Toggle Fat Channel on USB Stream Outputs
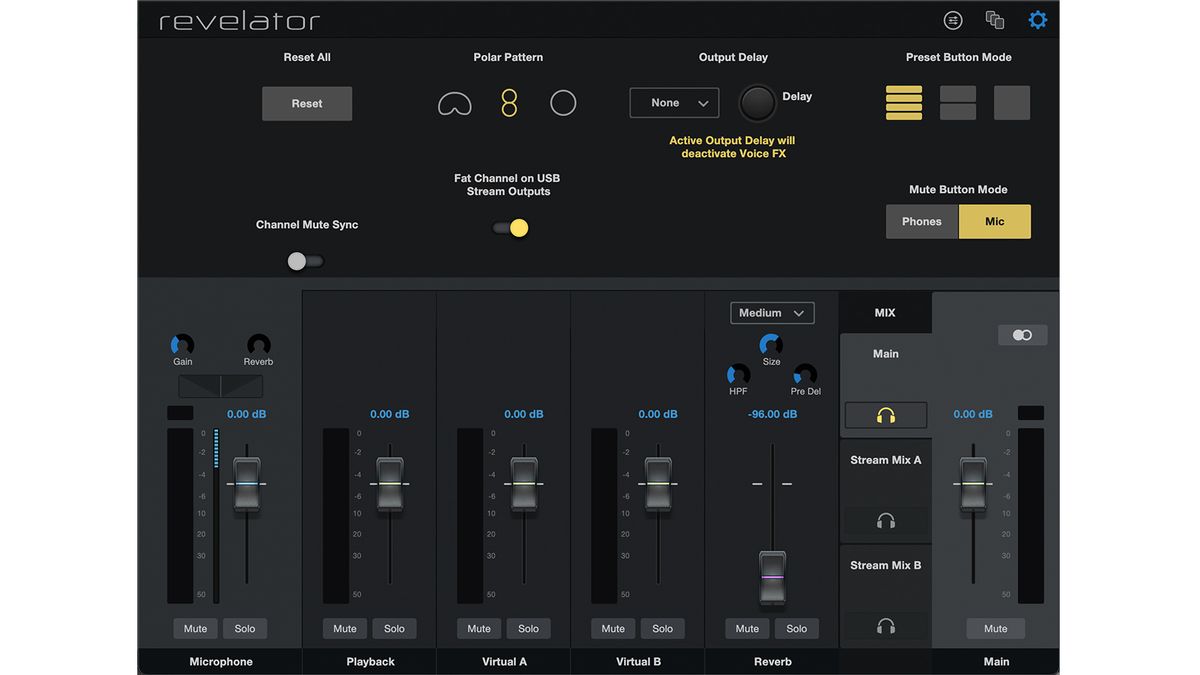Image resolution: width=1200 pixels, height=675 pixels. pos(510,228)
